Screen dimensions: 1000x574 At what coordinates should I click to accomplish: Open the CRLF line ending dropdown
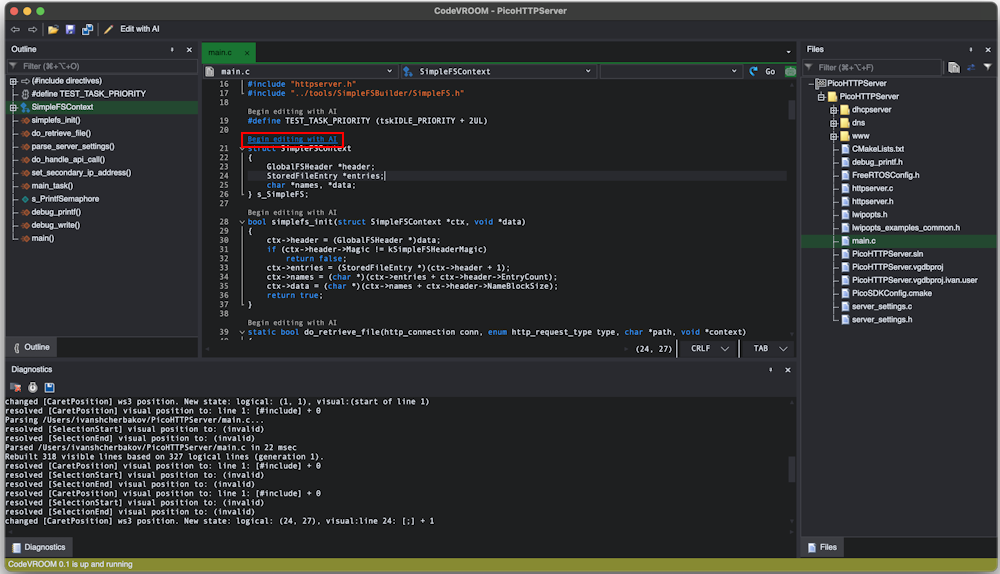click(710, 349)
